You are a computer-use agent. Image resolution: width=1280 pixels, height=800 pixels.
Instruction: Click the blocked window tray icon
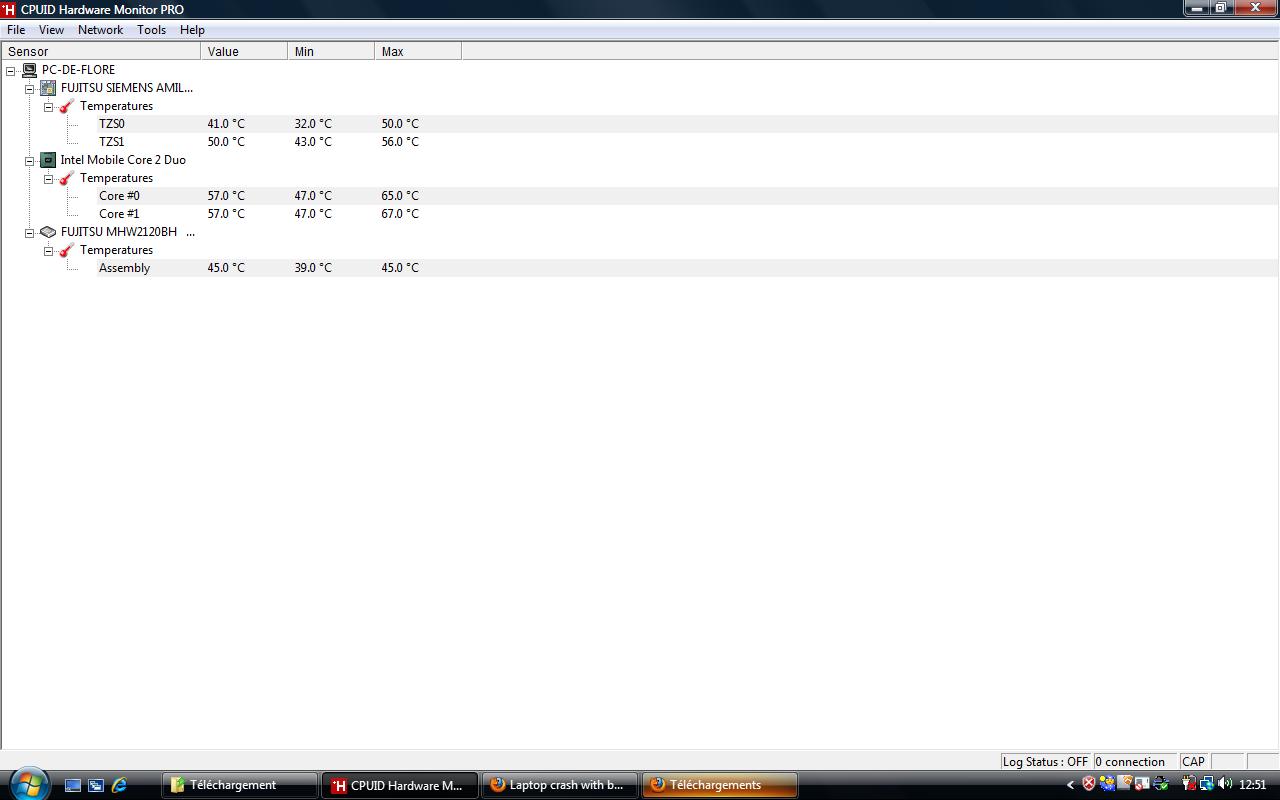pos(1142,784)
